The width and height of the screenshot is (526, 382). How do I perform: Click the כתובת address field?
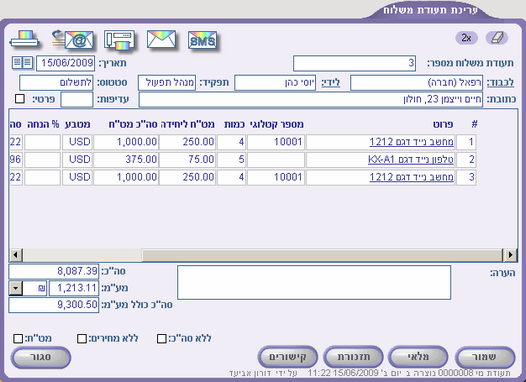(311, 100)
